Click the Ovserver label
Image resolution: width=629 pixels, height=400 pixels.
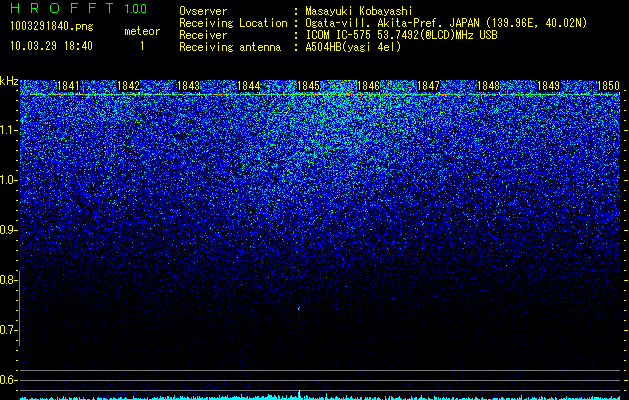pyautogui.click(x=203, y=11)
